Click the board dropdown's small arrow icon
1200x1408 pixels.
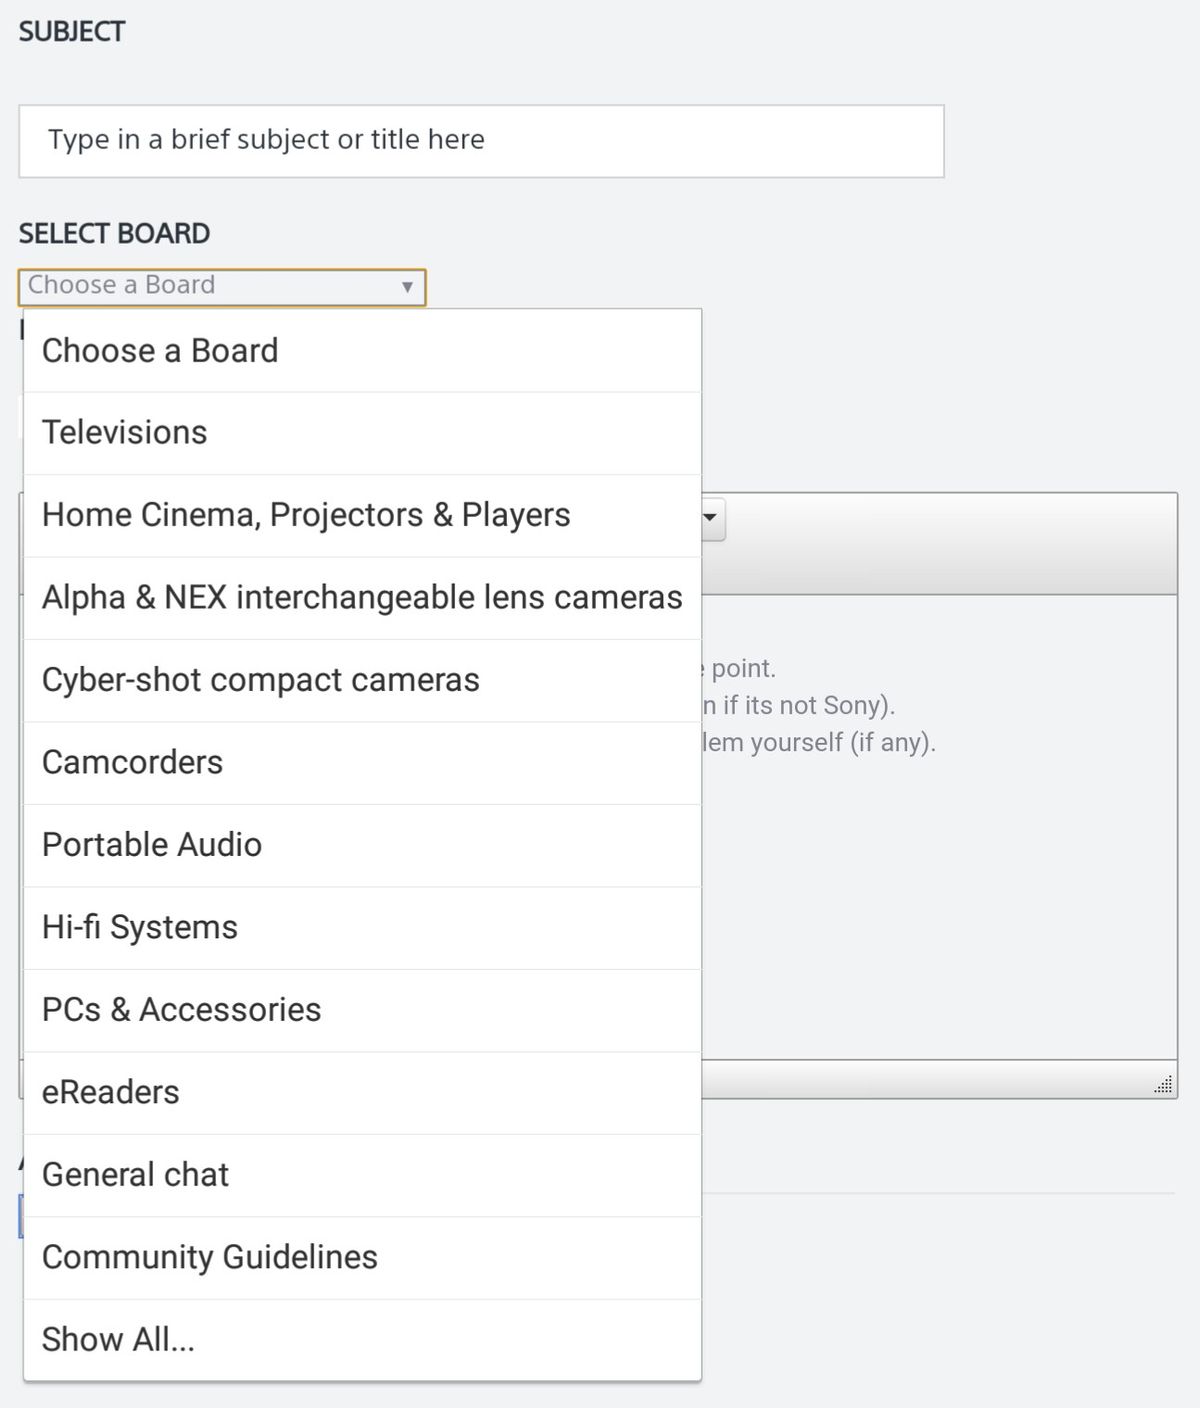click(407, 287)
